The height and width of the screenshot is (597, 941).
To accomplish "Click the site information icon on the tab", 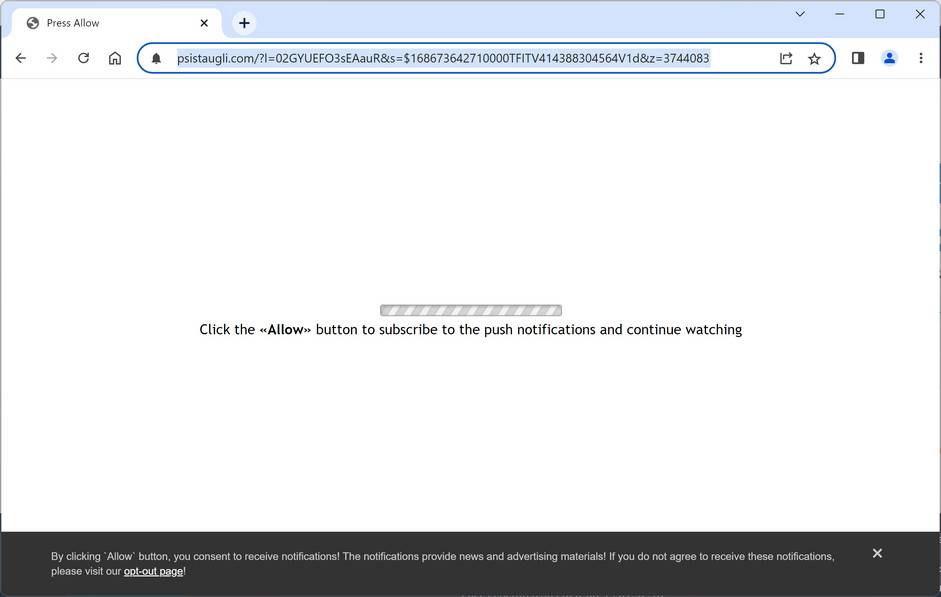I will (x=31, y=22).
